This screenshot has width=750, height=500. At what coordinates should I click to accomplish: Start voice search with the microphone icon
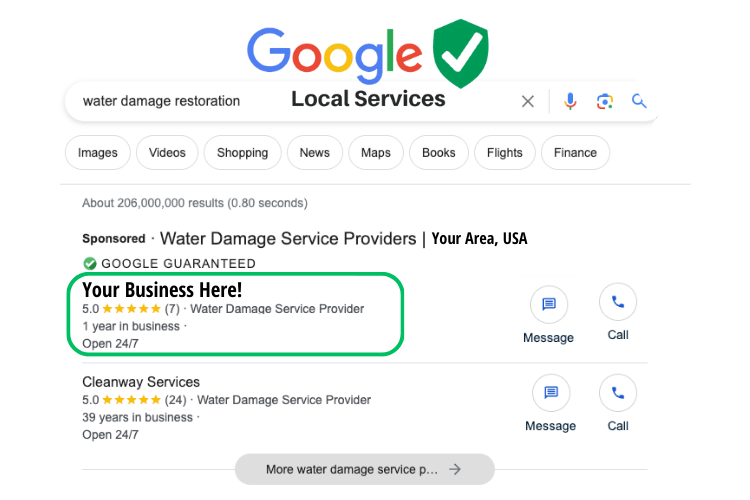570,101
